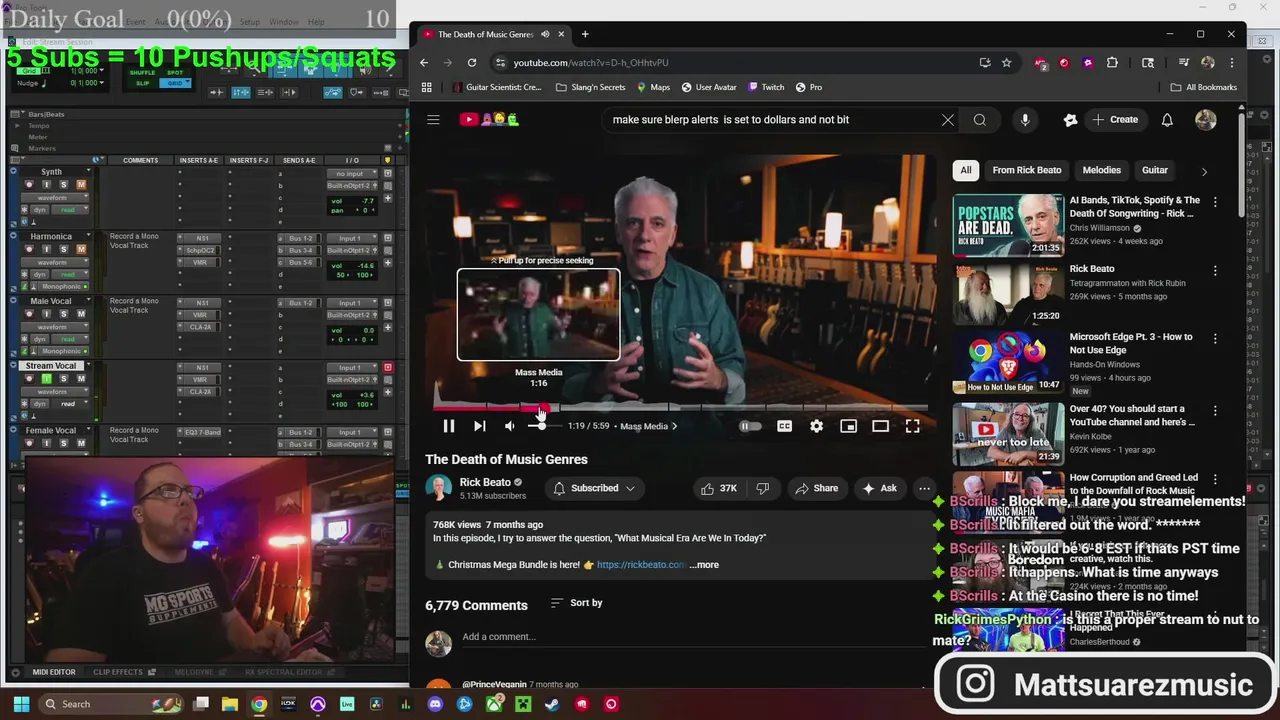Pause the YouTube video
Screen dimensions: 1280x720
click(449, 426)
